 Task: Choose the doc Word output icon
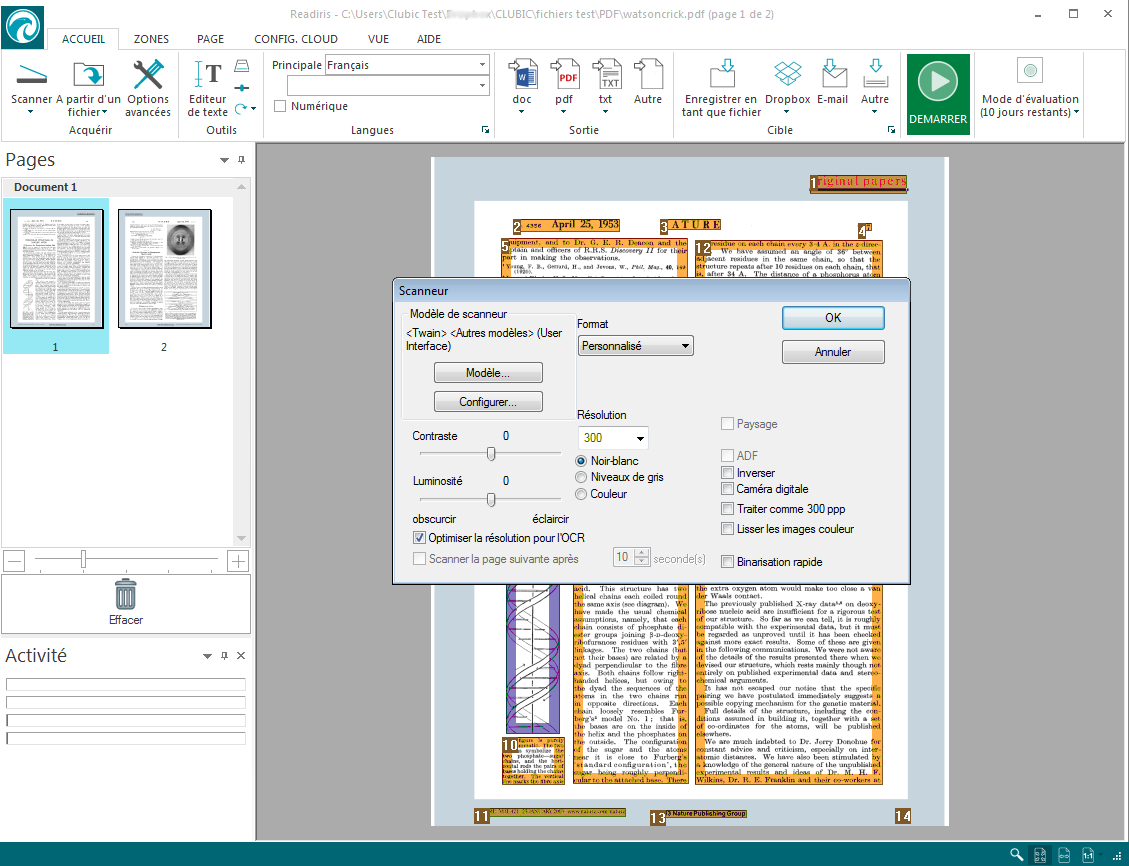point(522,76)
